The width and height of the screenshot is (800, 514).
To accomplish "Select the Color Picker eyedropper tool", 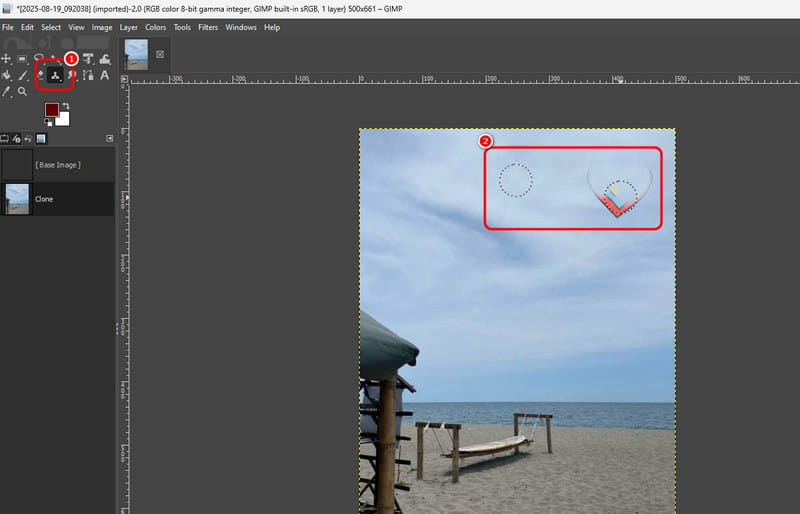I will [7, 91].
